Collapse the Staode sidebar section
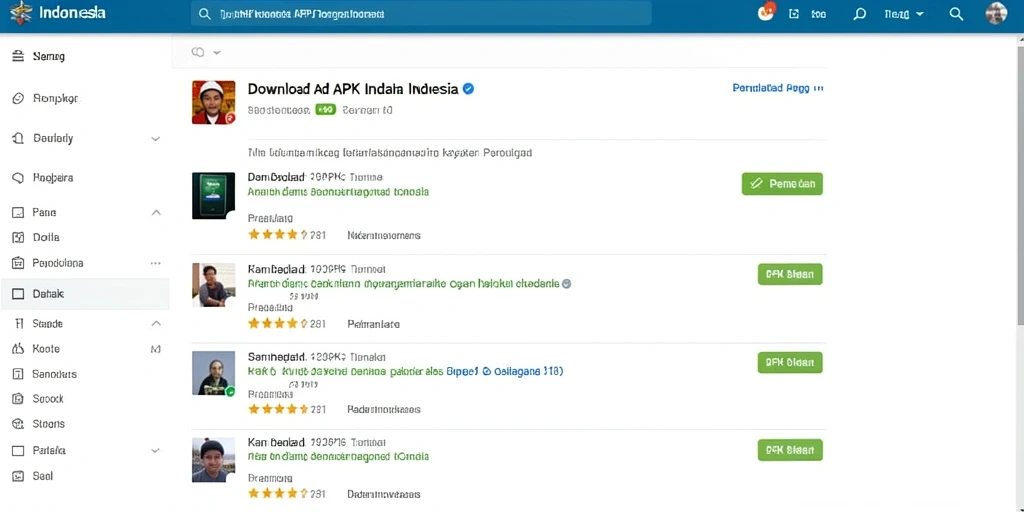This screenshot has width=1024, height=512. coord(155,323)
